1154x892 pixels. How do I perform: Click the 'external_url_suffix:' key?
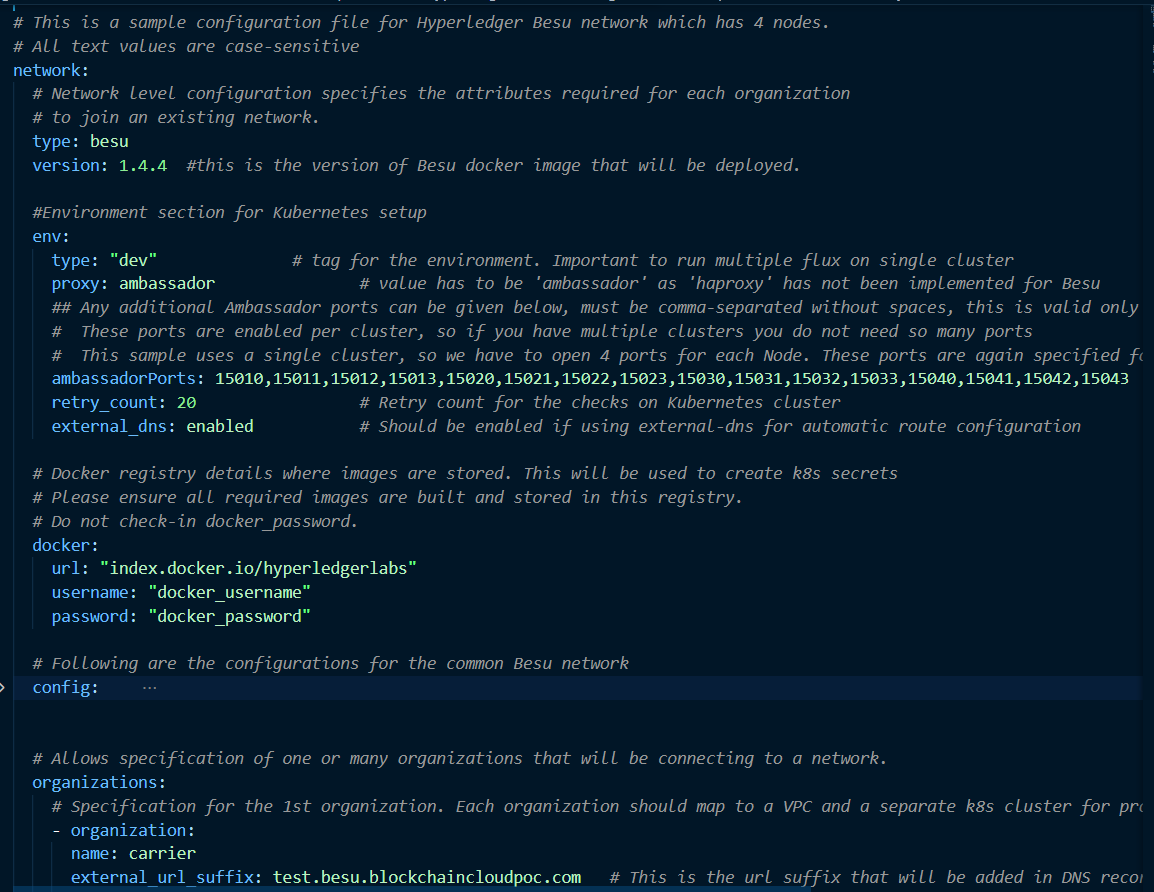tap(167, 877)
